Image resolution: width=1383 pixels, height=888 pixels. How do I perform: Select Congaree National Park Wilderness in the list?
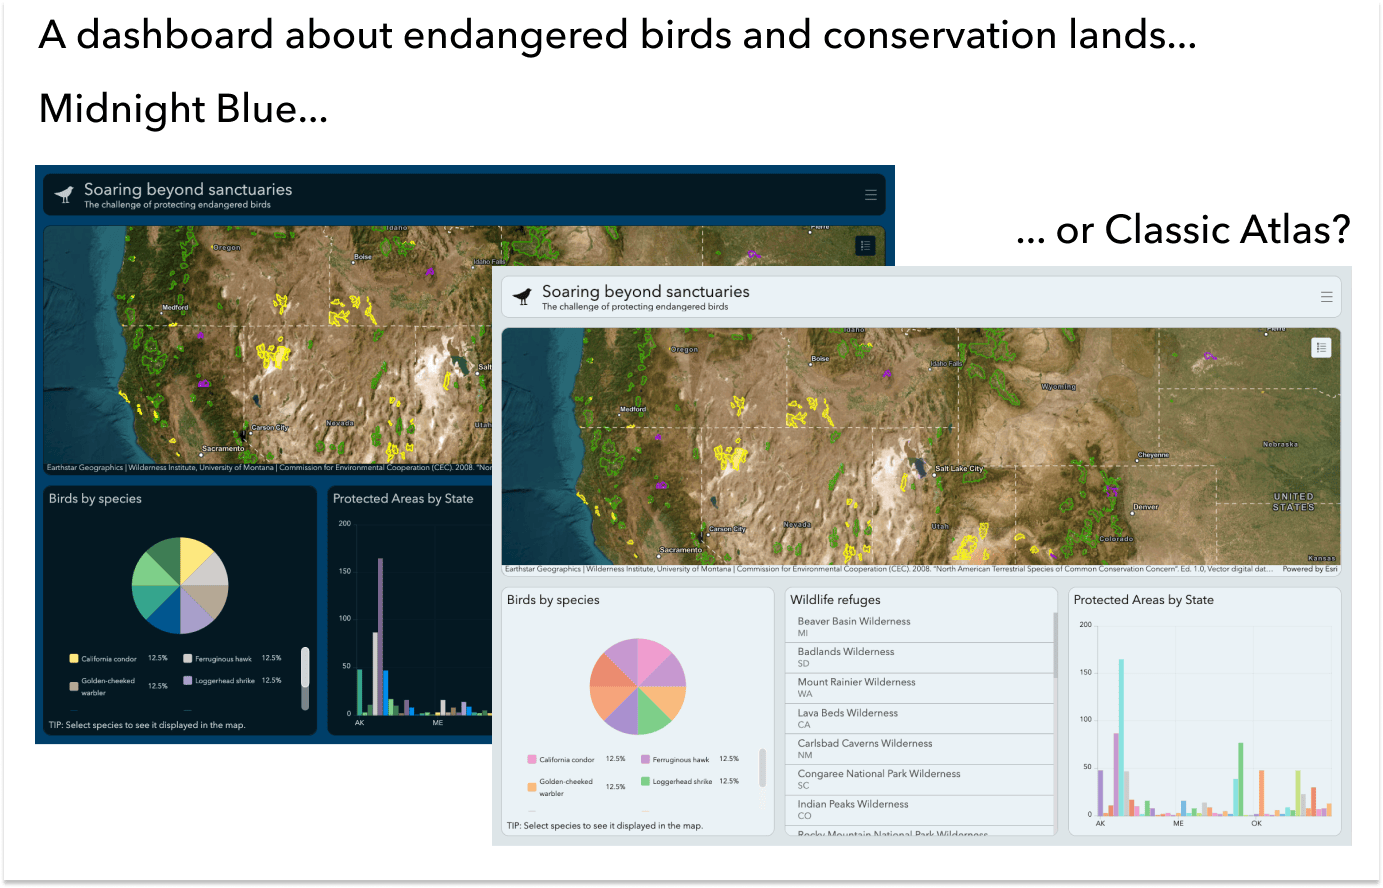pos(919,780)
